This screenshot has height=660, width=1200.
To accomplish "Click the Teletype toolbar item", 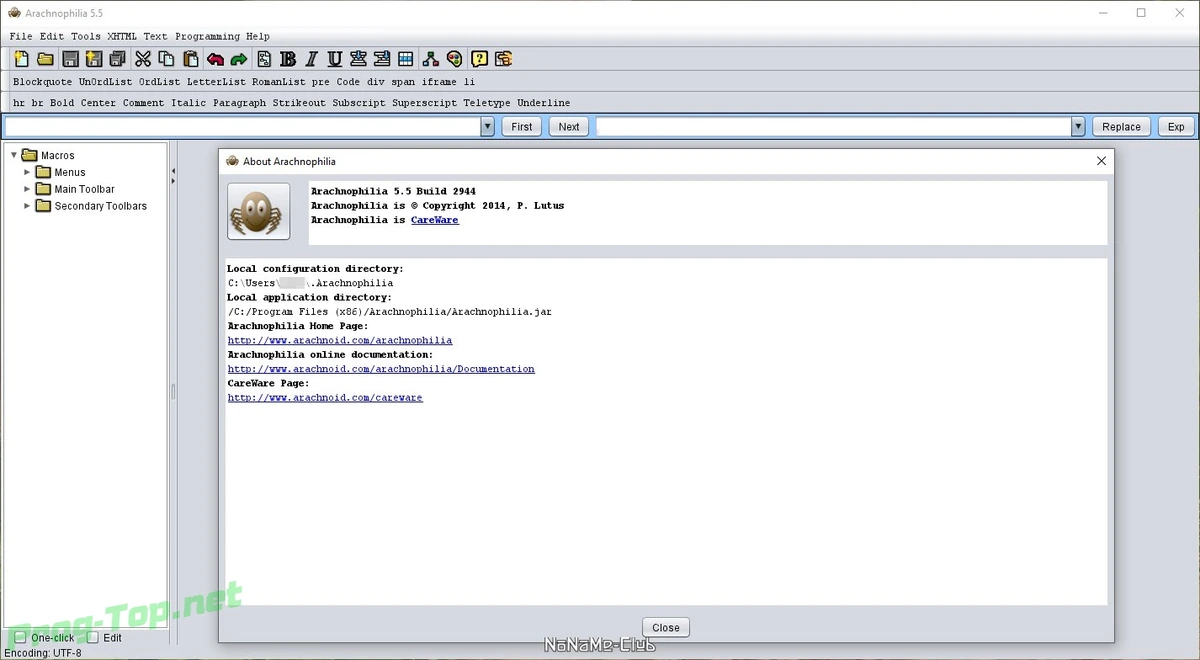I will (487, 103).
